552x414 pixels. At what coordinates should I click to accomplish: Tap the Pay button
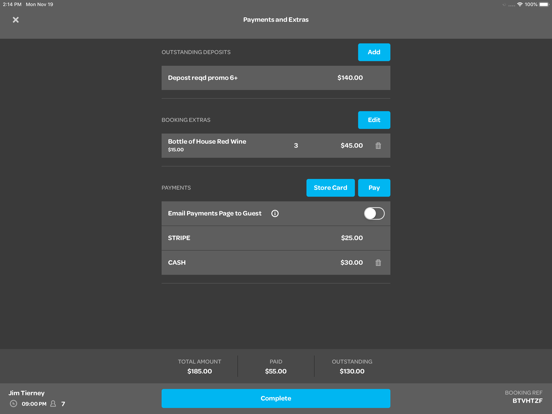coord(374,188)
